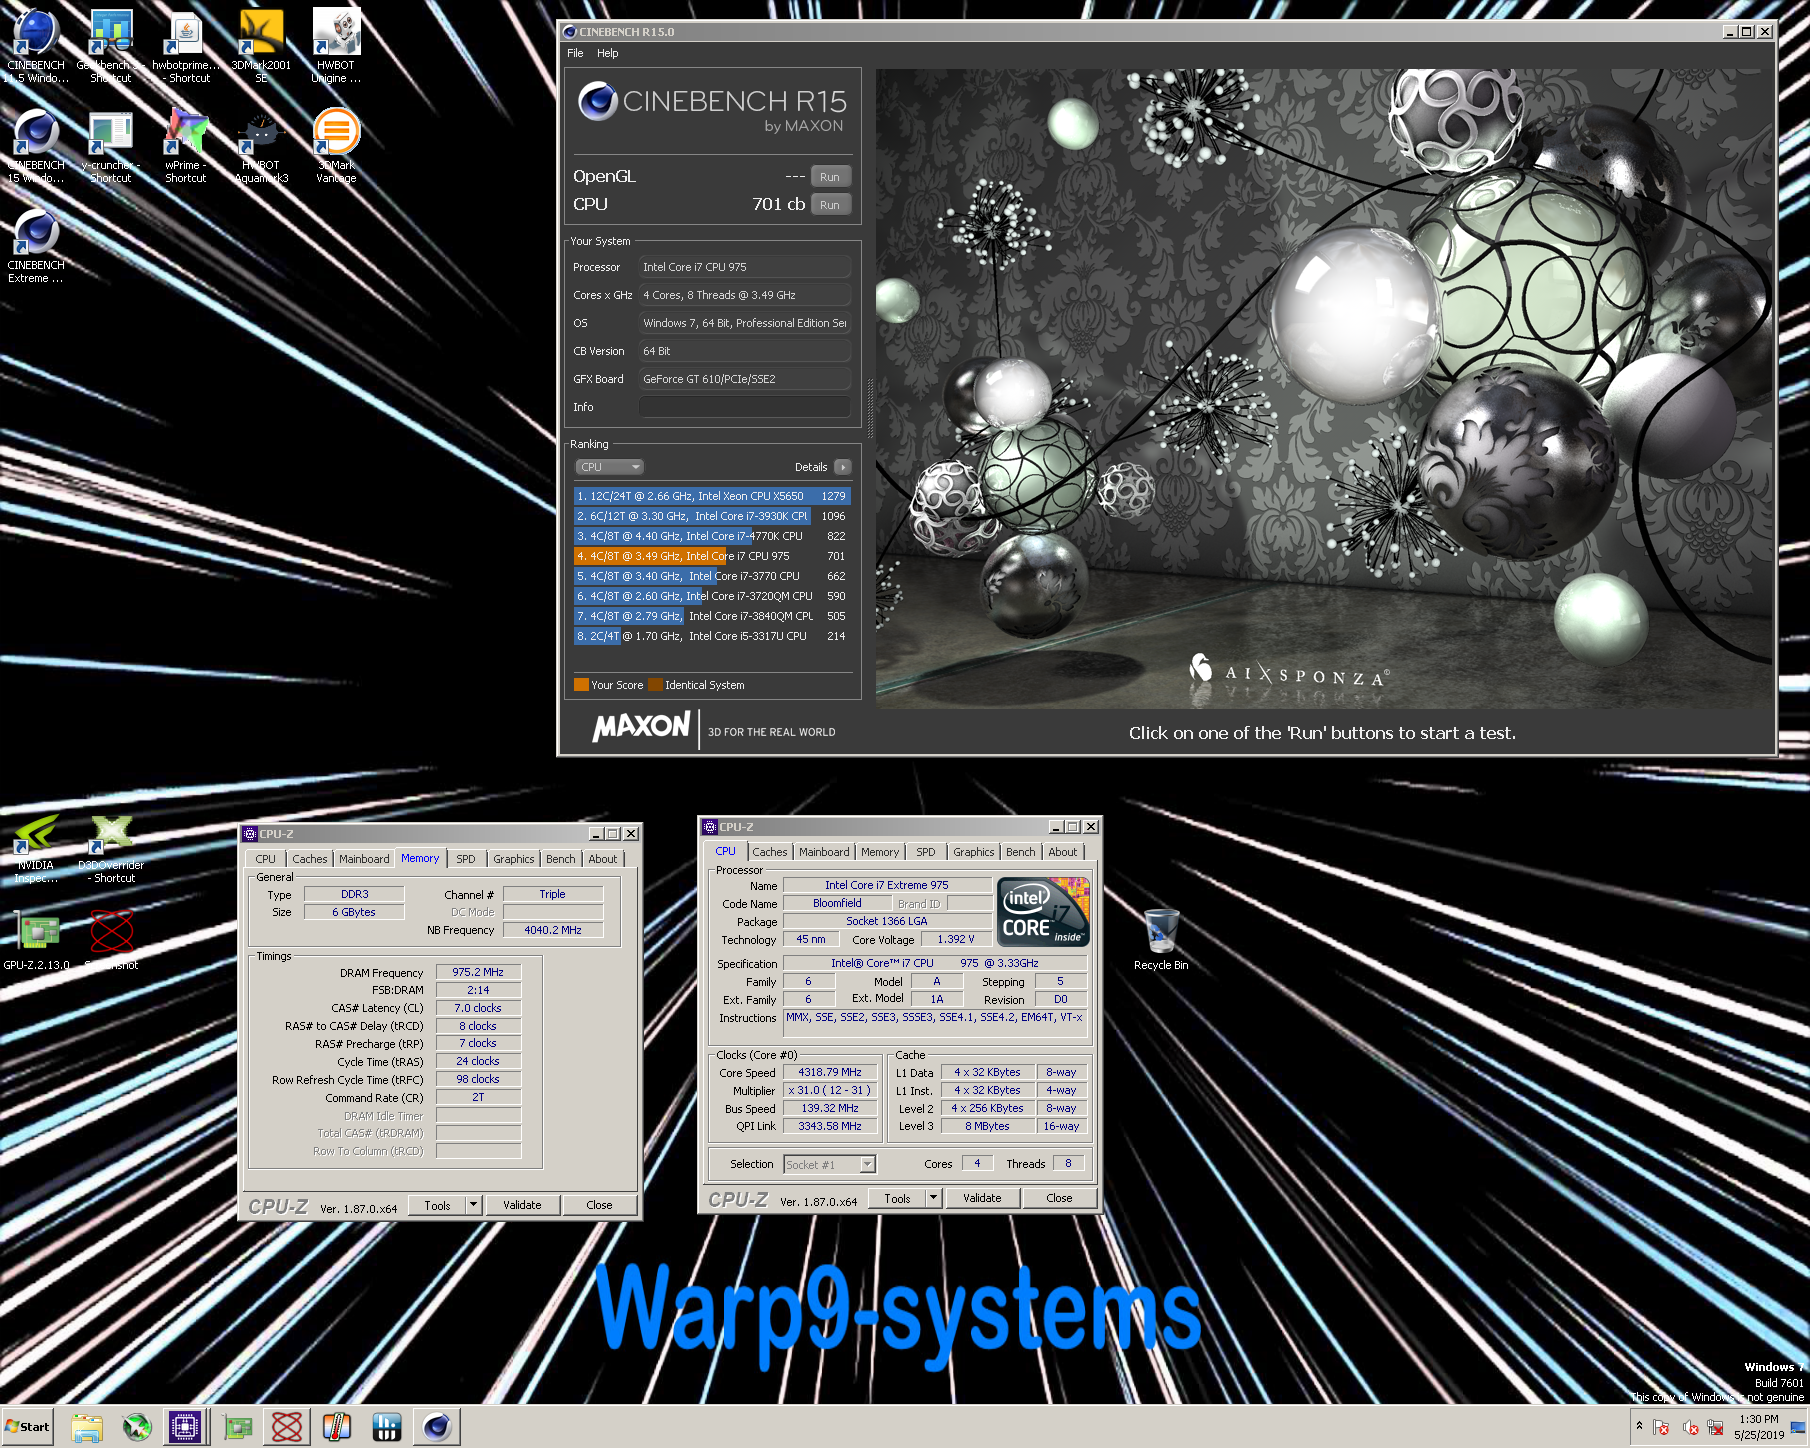Run the OpenGL benchmark
The width and height of the screenshot is (1810, 1448).
[830, 177]
